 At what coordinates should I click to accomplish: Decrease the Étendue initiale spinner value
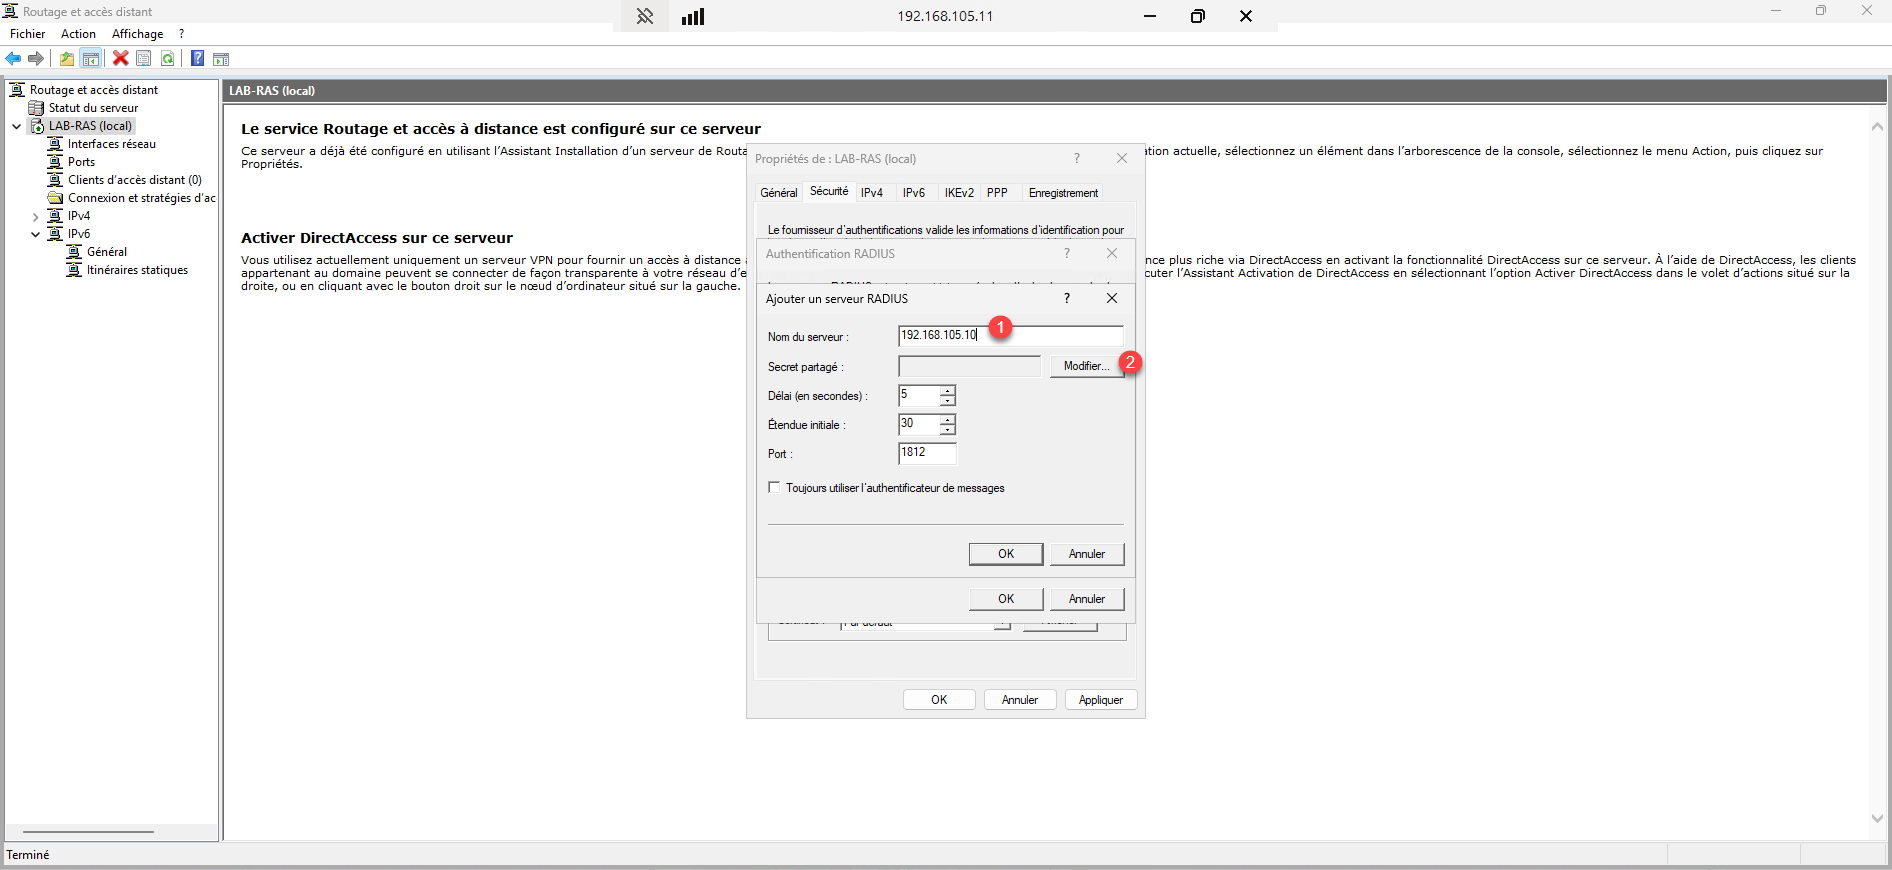pyautogui.click(x=947, y=430)
